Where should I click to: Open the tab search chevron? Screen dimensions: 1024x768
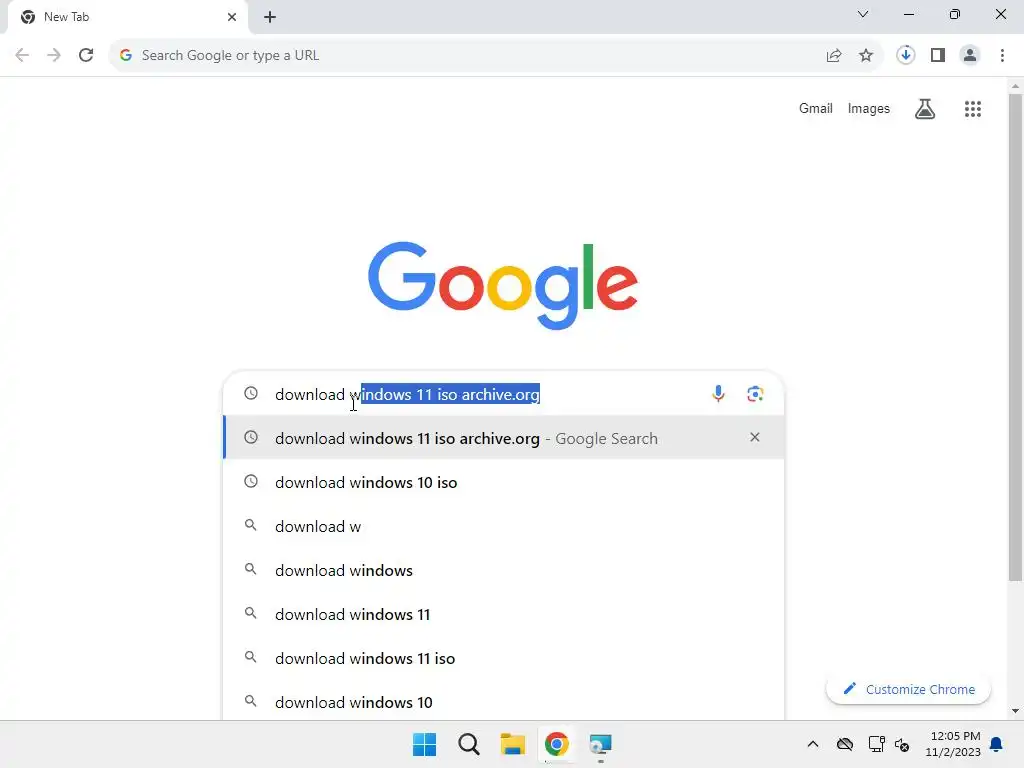(863, 14)
